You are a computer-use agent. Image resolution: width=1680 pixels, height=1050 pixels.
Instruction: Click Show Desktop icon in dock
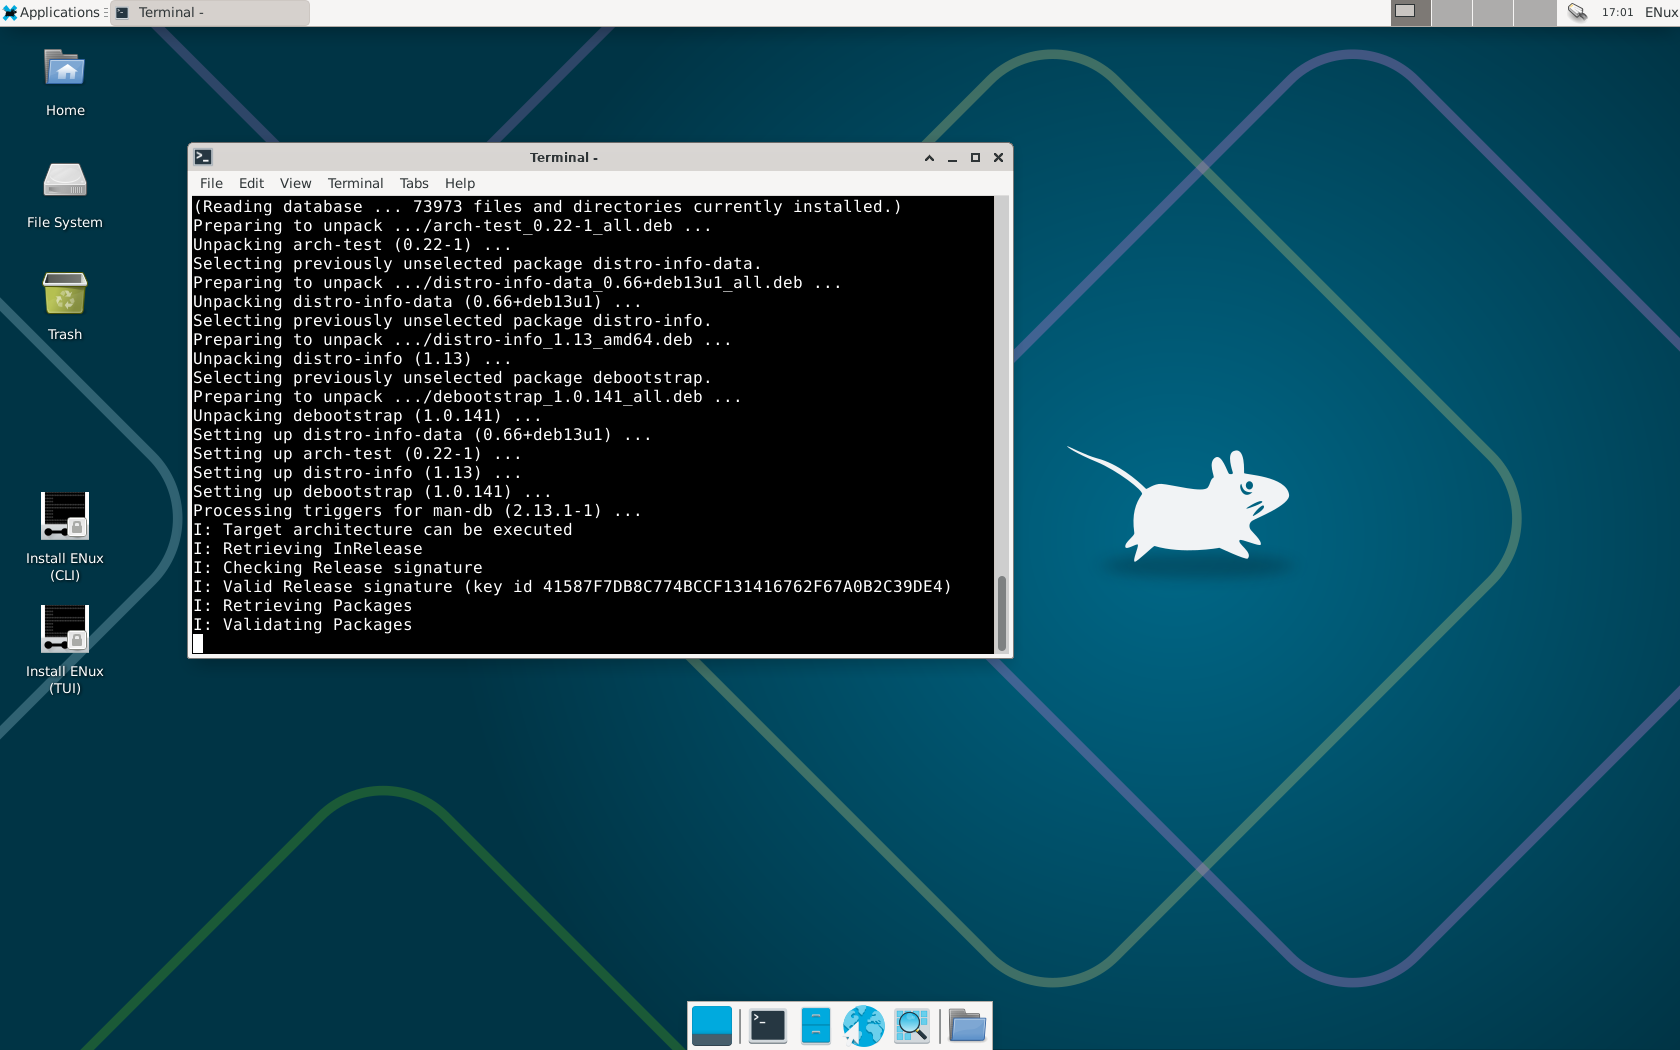712,1026
